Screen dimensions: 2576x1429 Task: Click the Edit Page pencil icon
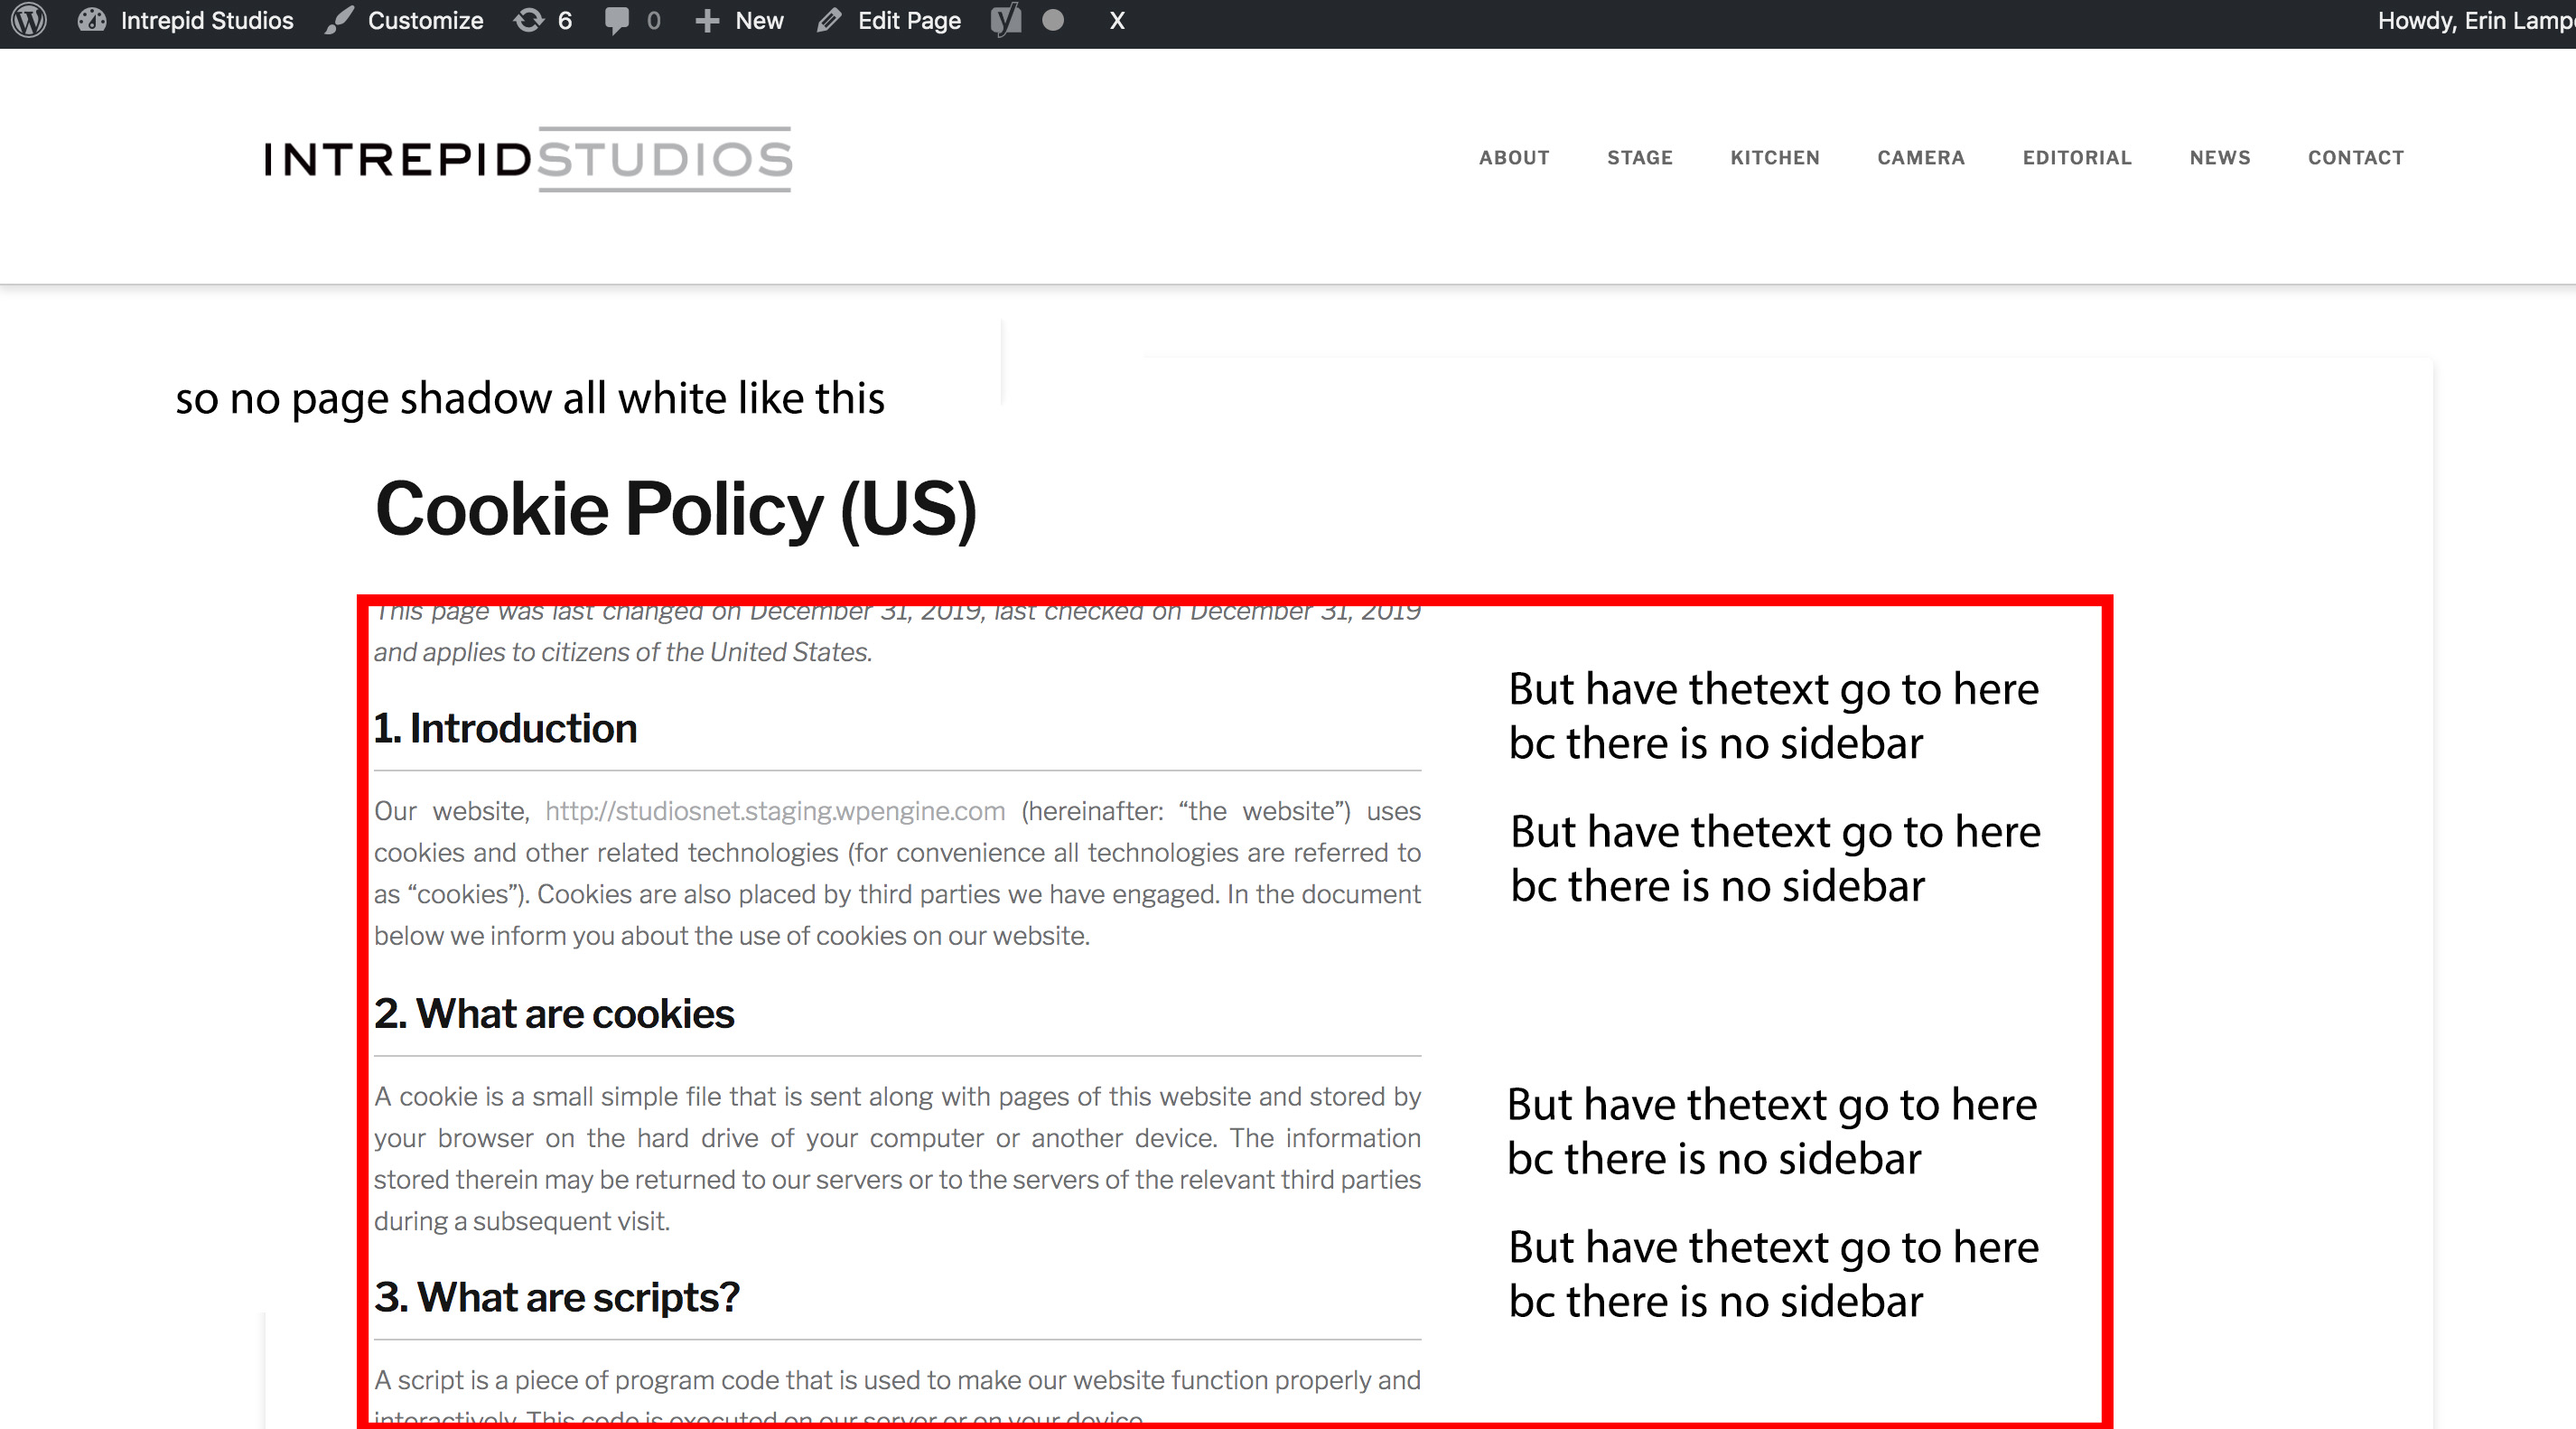828,21
